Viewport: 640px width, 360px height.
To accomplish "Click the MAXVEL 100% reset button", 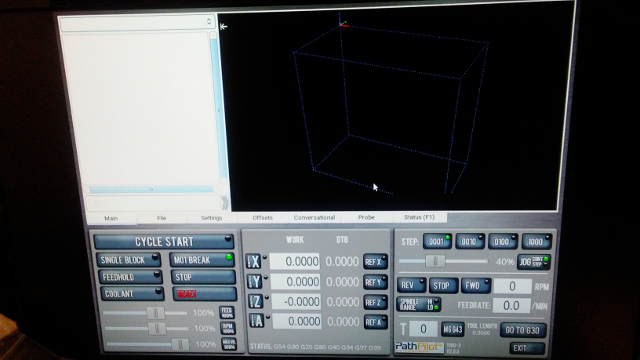I will tap(229, 344).
